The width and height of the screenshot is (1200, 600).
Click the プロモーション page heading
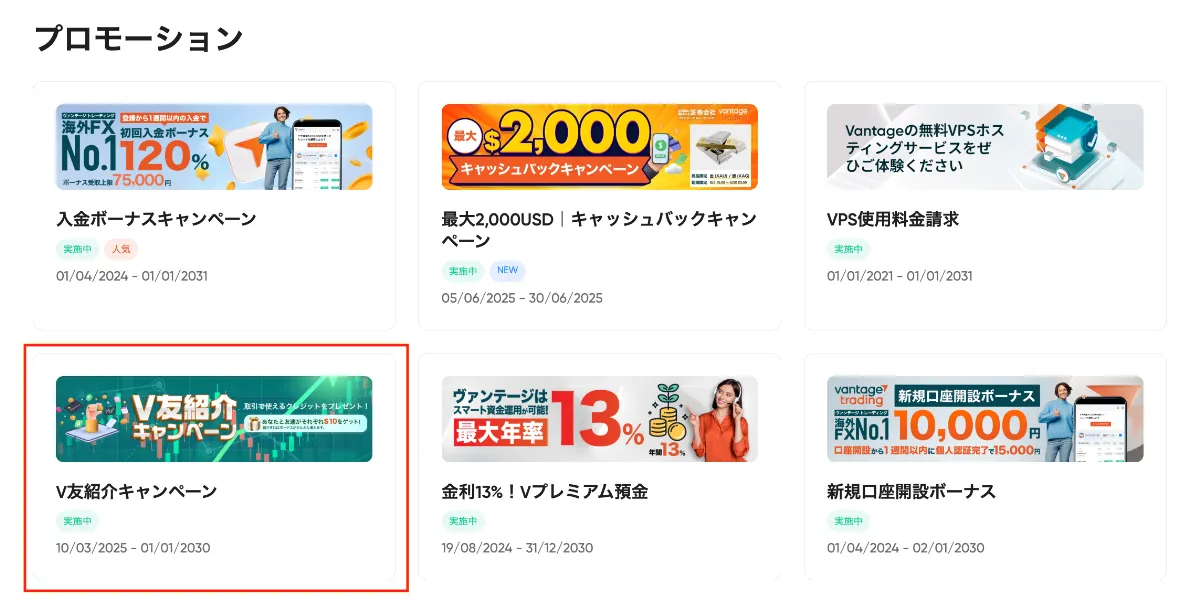click(x=139, y=39)
